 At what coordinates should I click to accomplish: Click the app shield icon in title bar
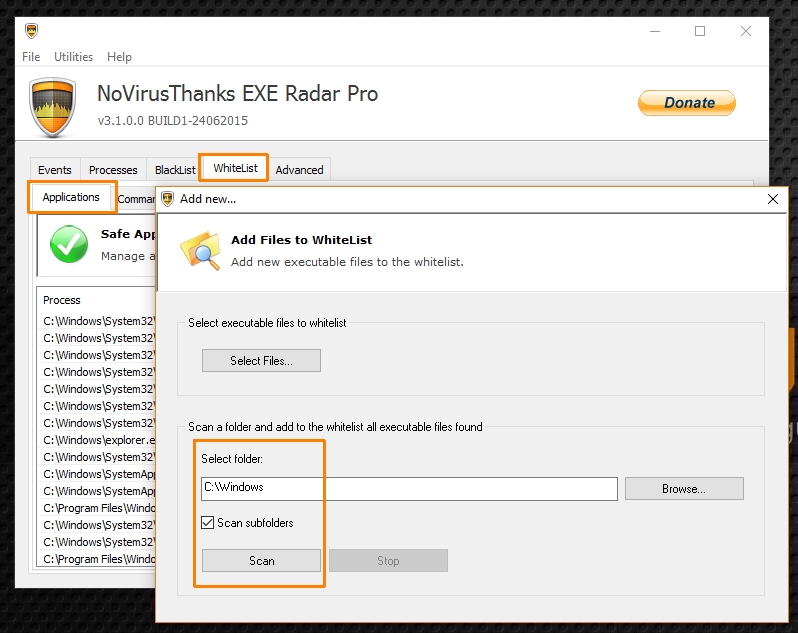[x=32, y=31]
